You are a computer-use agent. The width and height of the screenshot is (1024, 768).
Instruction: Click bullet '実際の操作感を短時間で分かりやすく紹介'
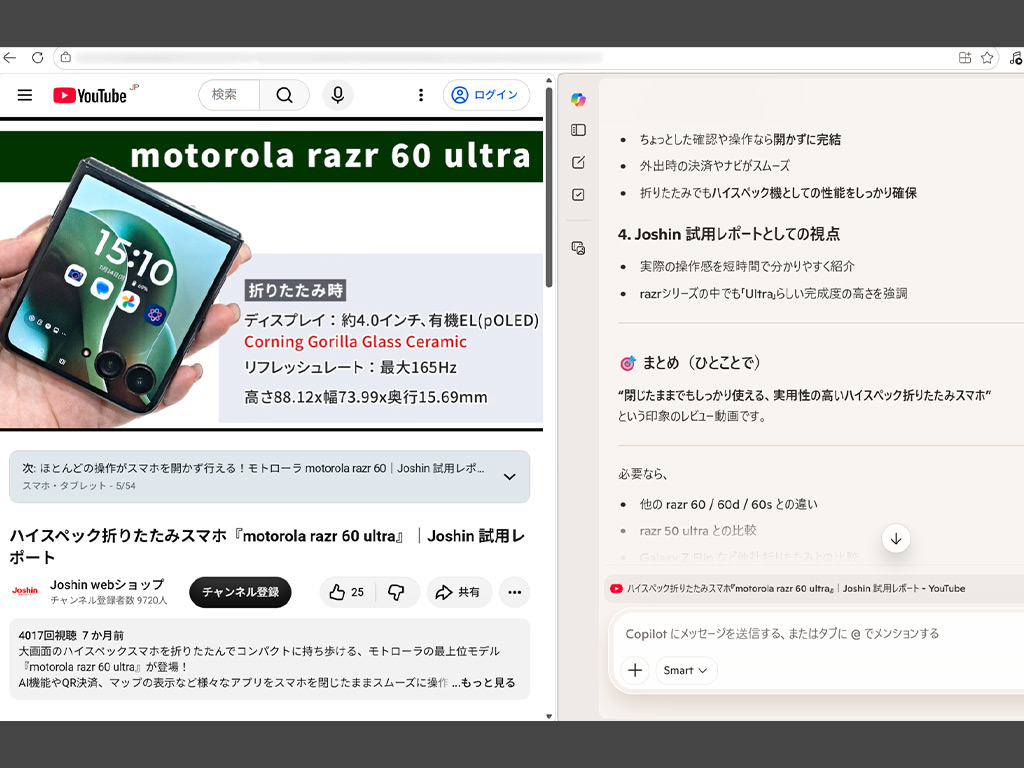pos(746,266)
